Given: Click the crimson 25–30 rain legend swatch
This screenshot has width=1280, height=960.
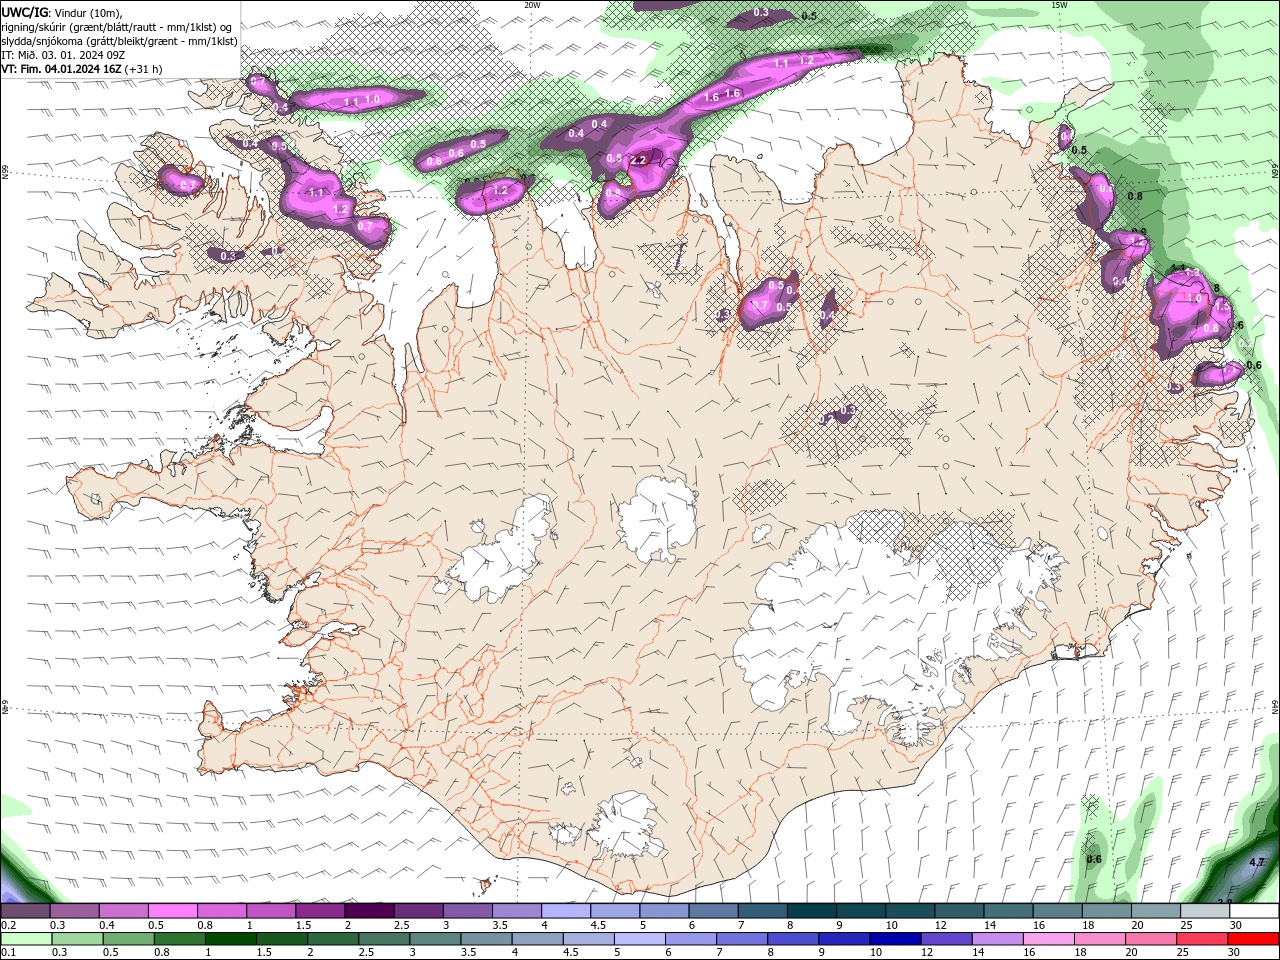Looking at the screenshot, I should click(x=1202, y=939).
